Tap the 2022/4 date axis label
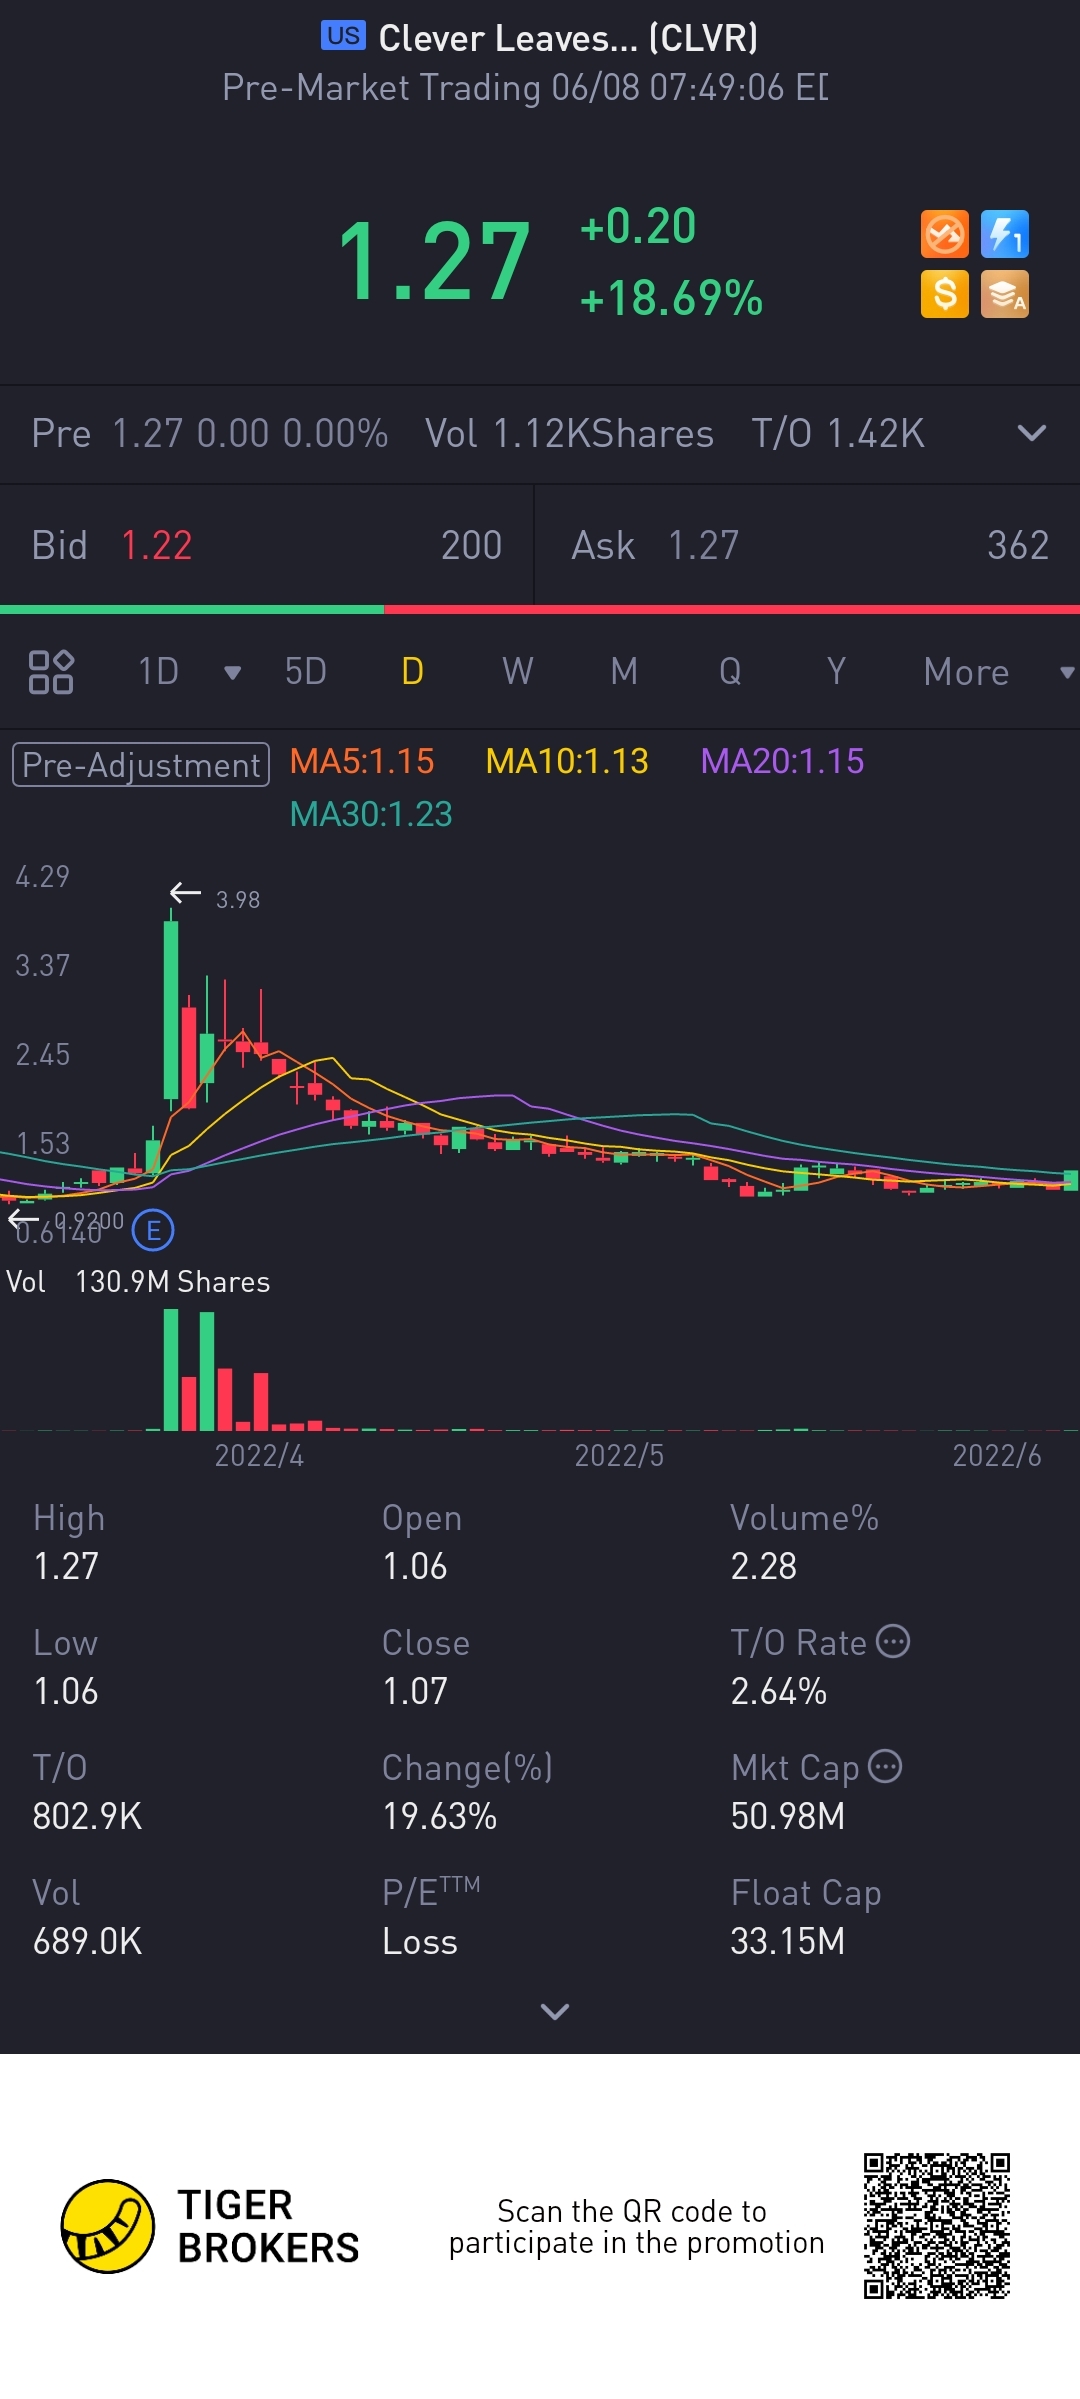Screen dimensions: 1080x2399 pos(259,1455)
